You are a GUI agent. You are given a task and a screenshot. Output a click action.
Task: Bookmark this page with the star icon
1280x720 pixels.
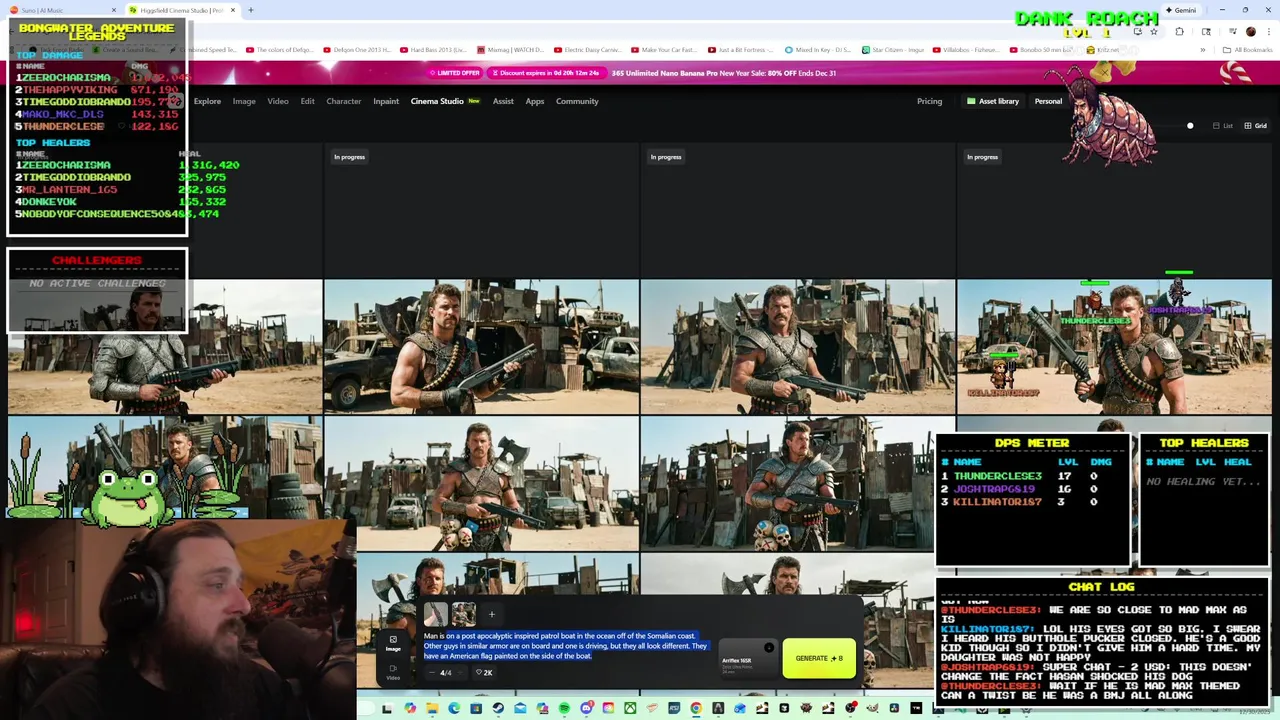(x=1154, y=31)
